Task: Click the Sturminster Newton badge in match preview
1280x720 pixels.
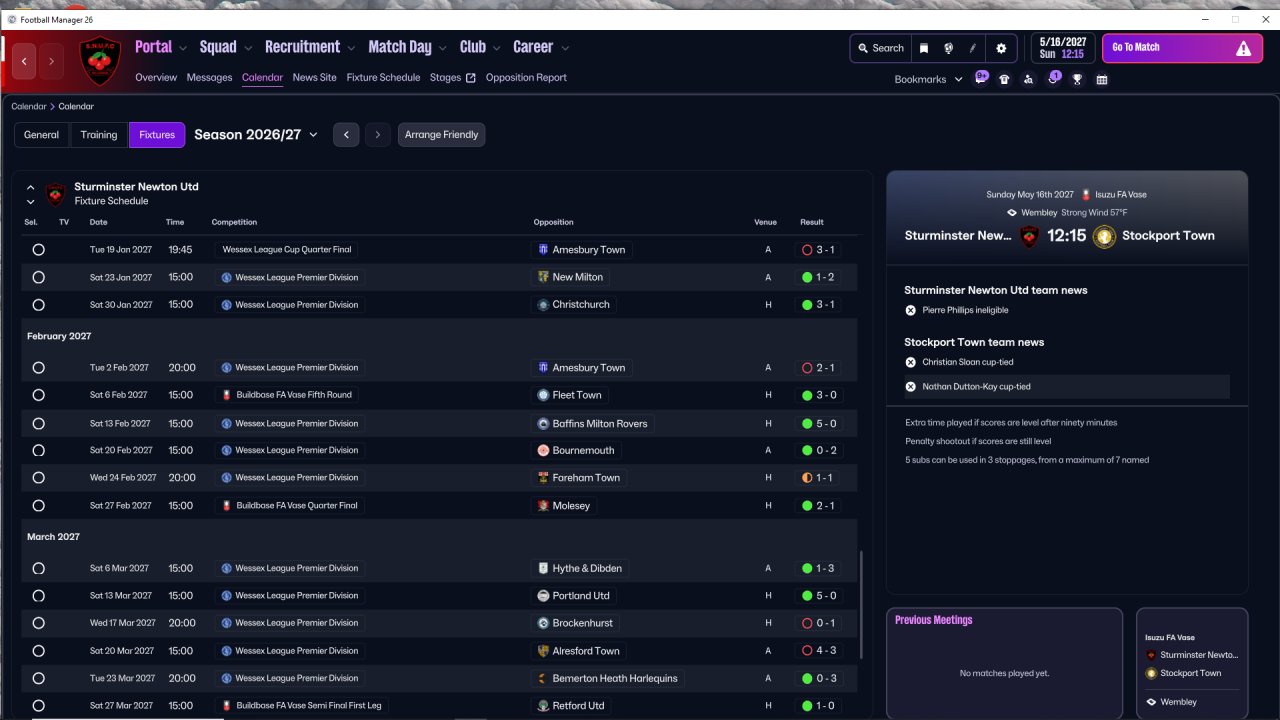Action: coord(1029,236)
